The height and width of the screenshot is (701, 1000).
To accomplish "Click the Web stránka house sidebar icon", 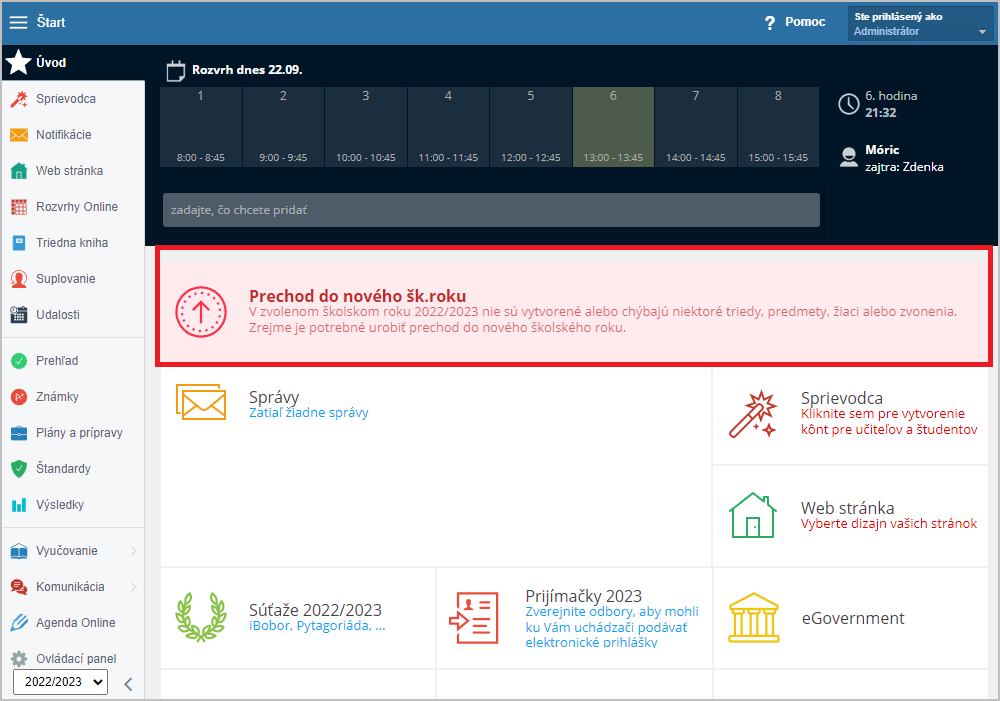I will coord(19,171).
